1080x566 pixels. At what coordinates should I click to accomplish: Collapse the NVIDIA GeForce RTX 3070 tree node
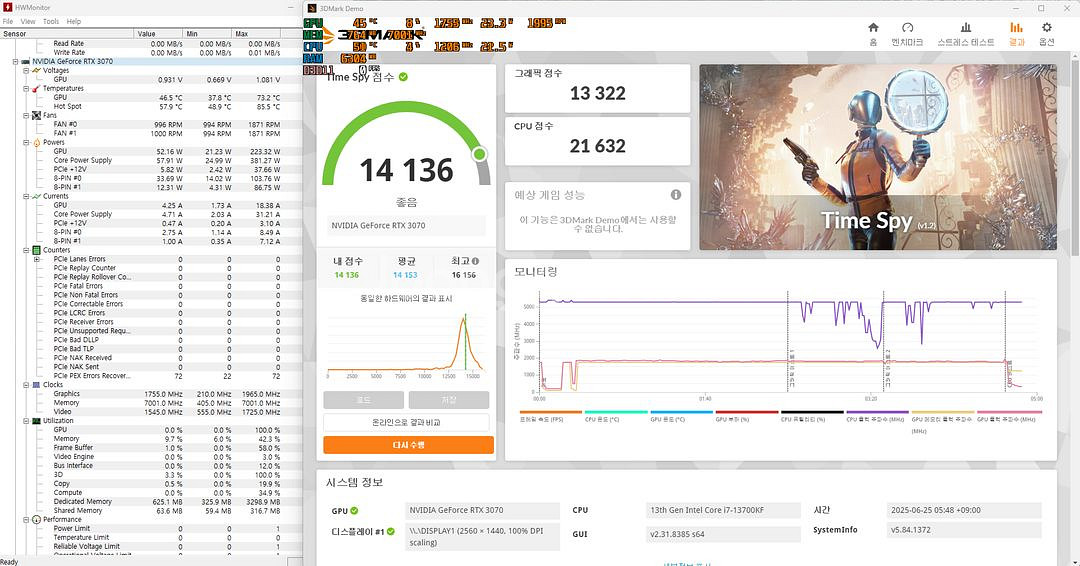(15, 61)
